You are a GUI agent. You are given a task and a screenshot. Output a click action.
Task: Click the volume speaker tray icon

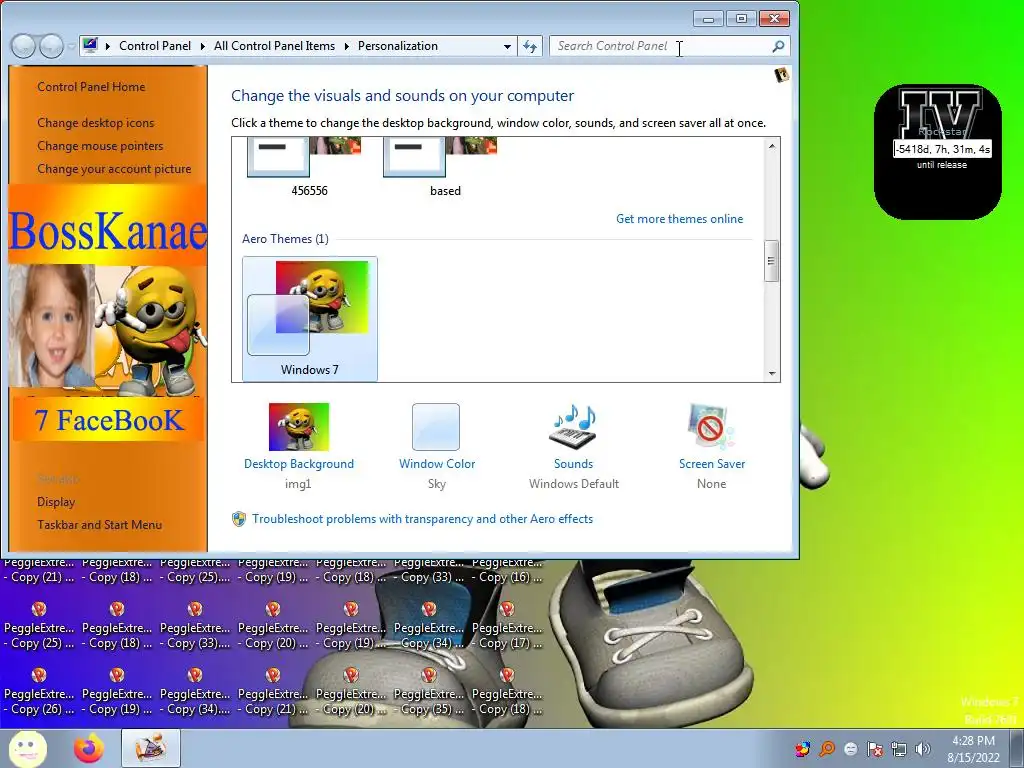[923, 748]
